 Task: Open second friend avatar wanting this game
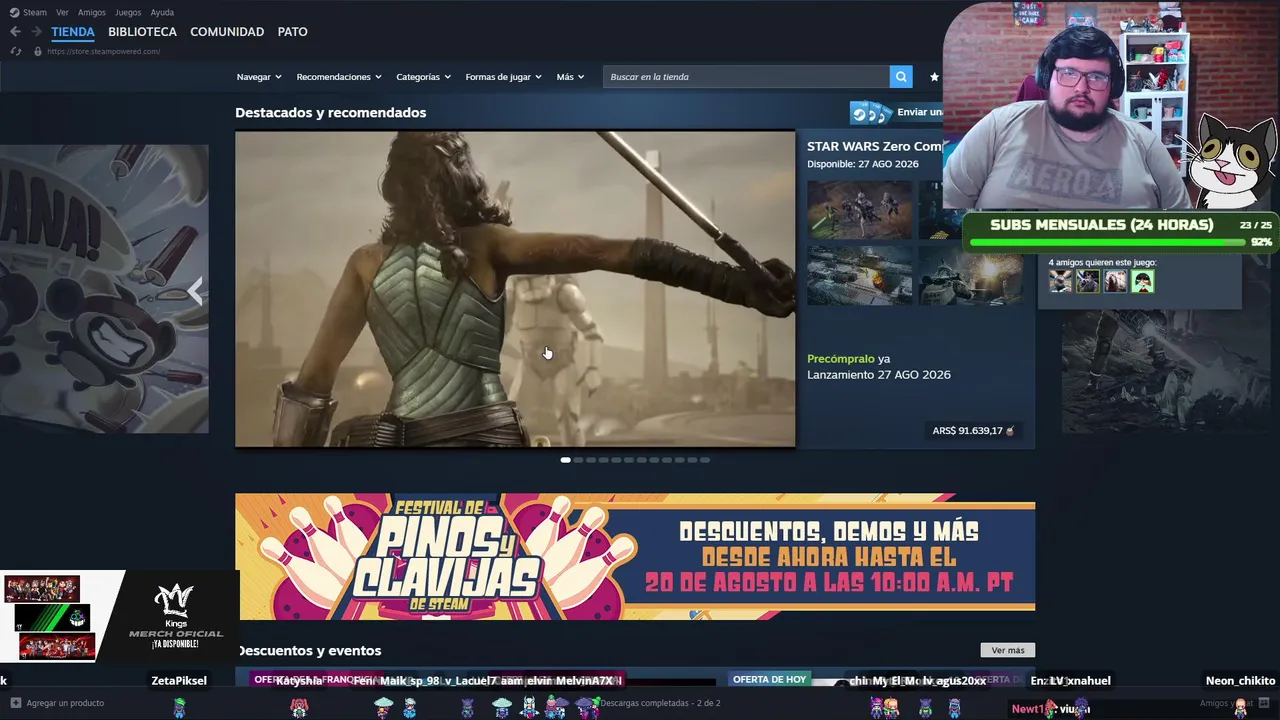[x=1087, y=282]
